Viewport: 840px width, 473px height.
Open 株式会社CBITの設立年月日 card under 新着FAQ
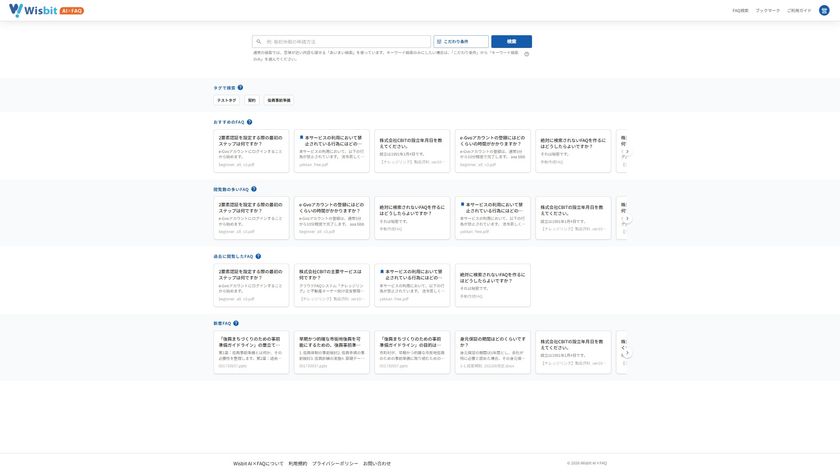click(x=573, y=352)
